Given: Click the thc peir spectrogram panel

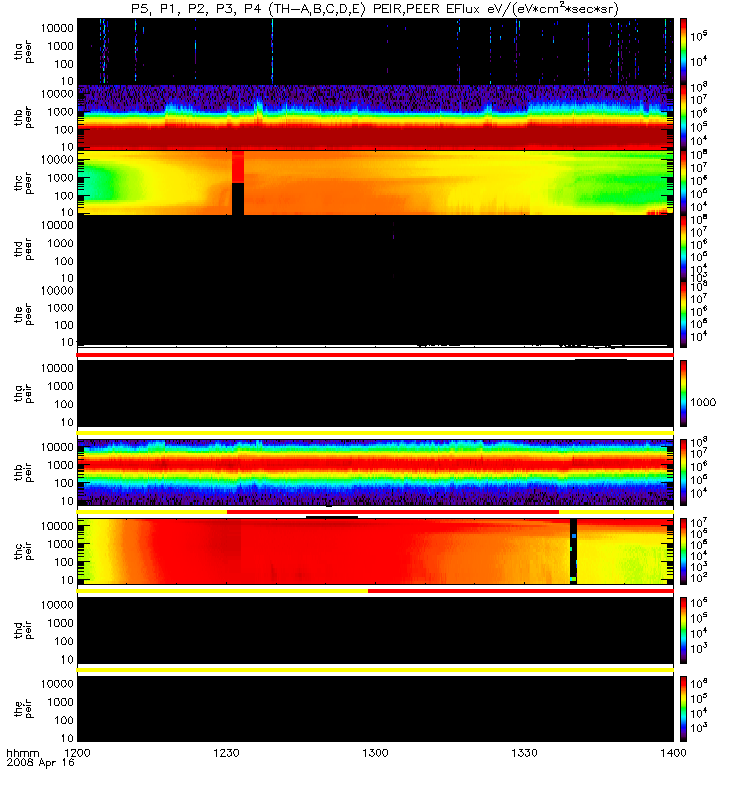Looking at the screenshot, I should (375, 552).
